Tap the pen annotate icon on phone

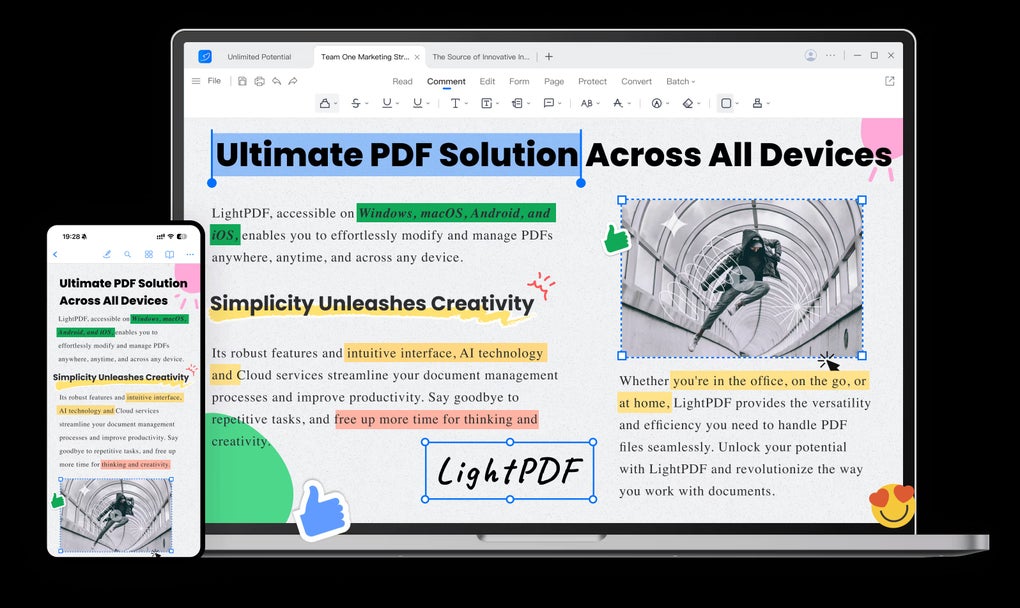click(107, 254)
